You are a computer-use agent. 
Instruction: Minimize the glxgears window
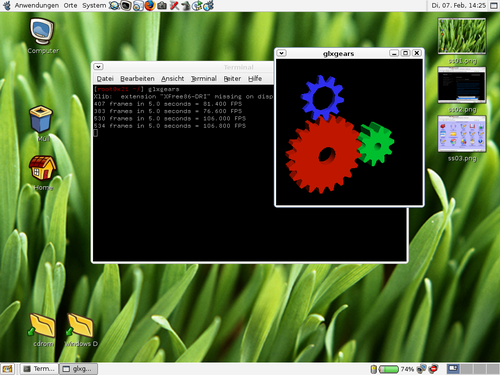click(394, 53)
